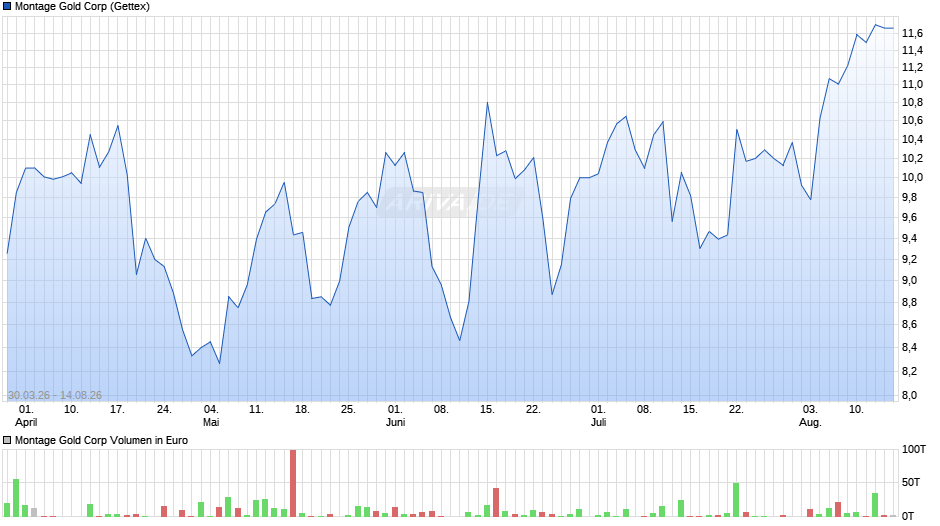Click the x-axis month label 'Juni'
The image size is (940, 526).
click(395, 422)
